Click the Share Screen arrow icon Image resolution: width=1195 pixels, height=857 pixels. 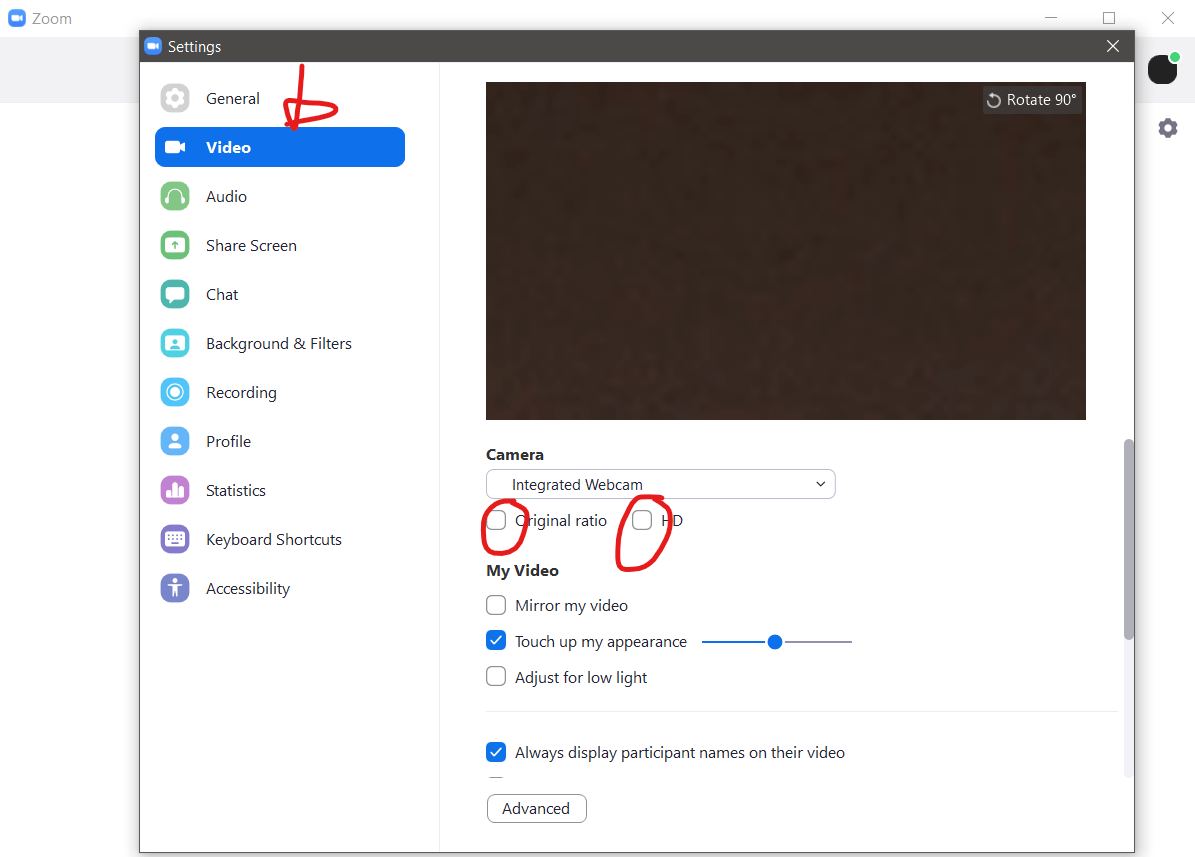click(x=175, y=246)
